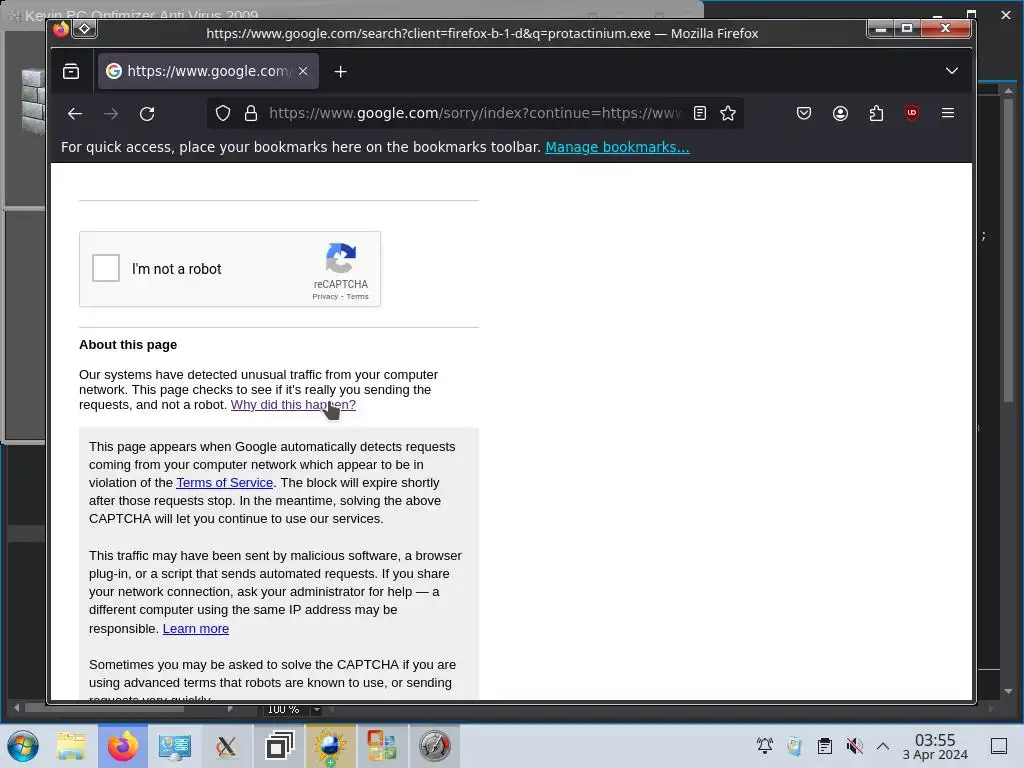The height and width of the screenshot is (768, 1024).
Task: Open tracking protection shield icon
Action: 223,114
